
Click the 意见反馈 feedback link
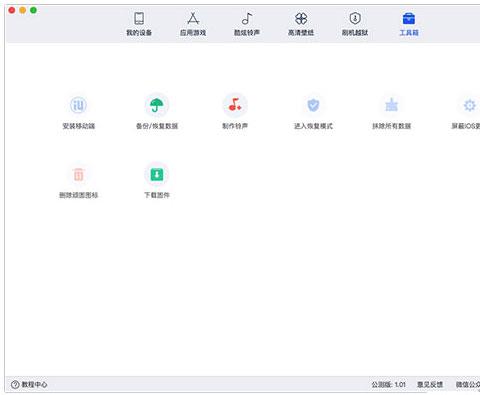[x=430, y=384]
